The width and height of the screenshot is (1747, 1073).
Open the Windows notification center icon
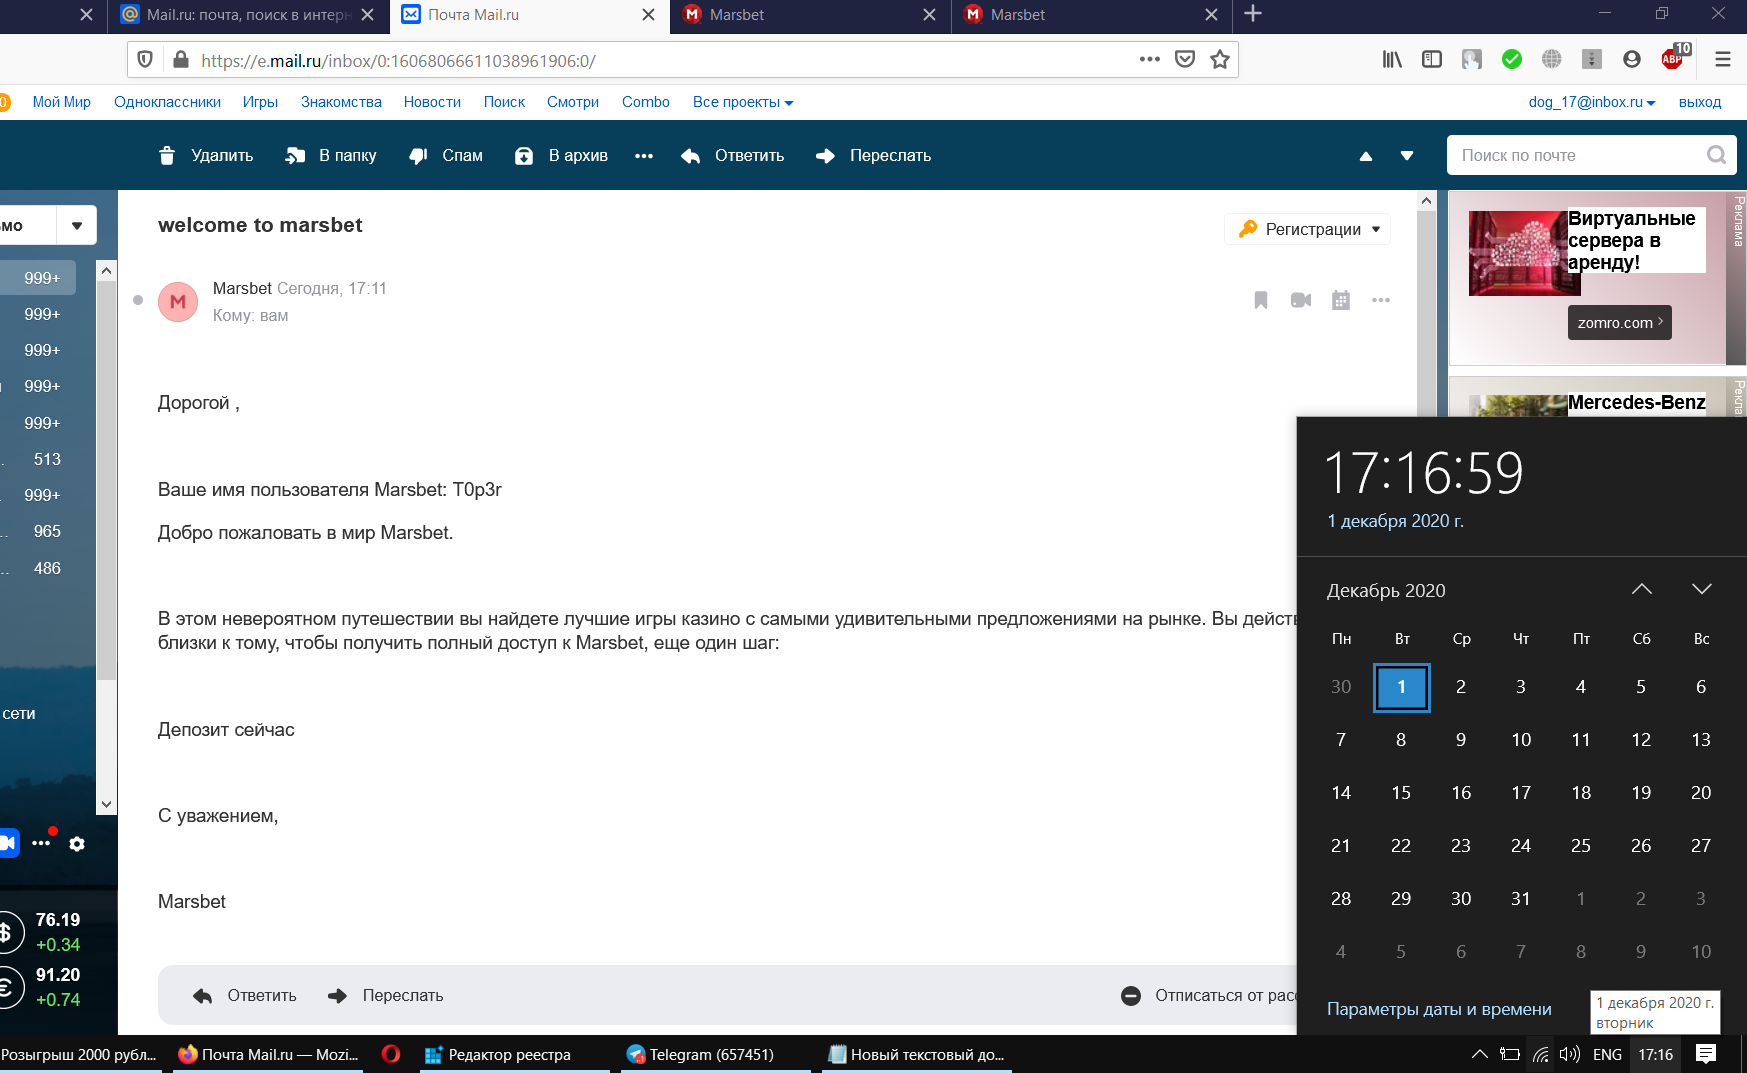click(x=1707, y=1054)
